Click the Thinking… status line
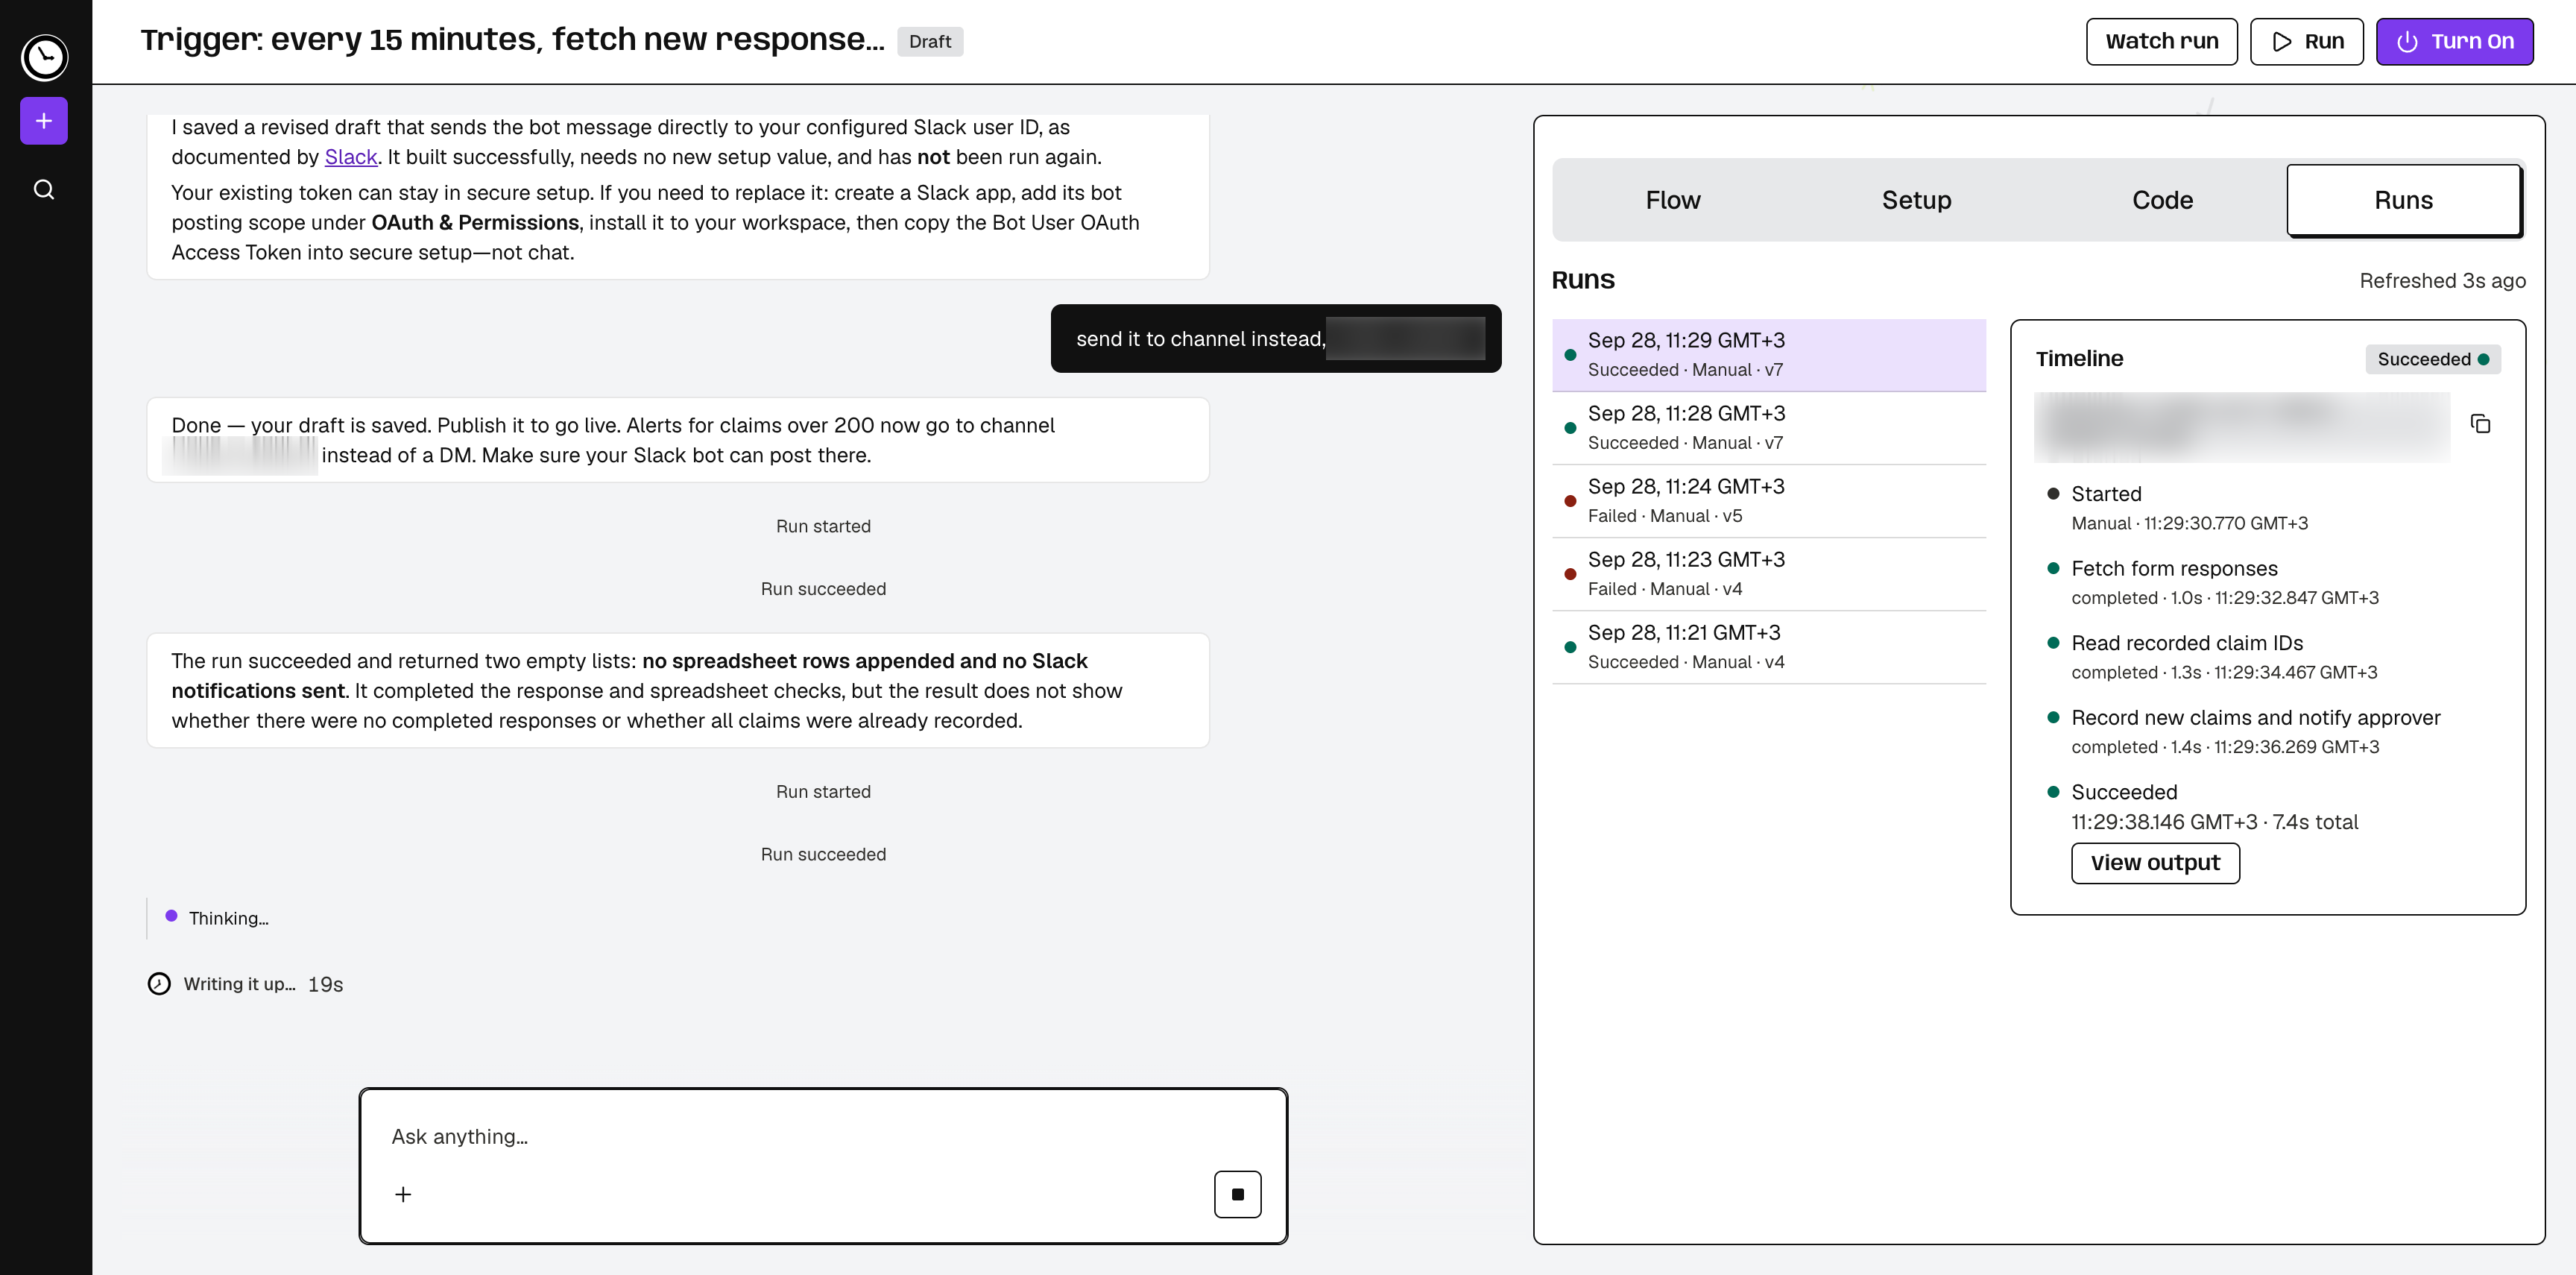 pyautogui.click(x=228, y=918)
